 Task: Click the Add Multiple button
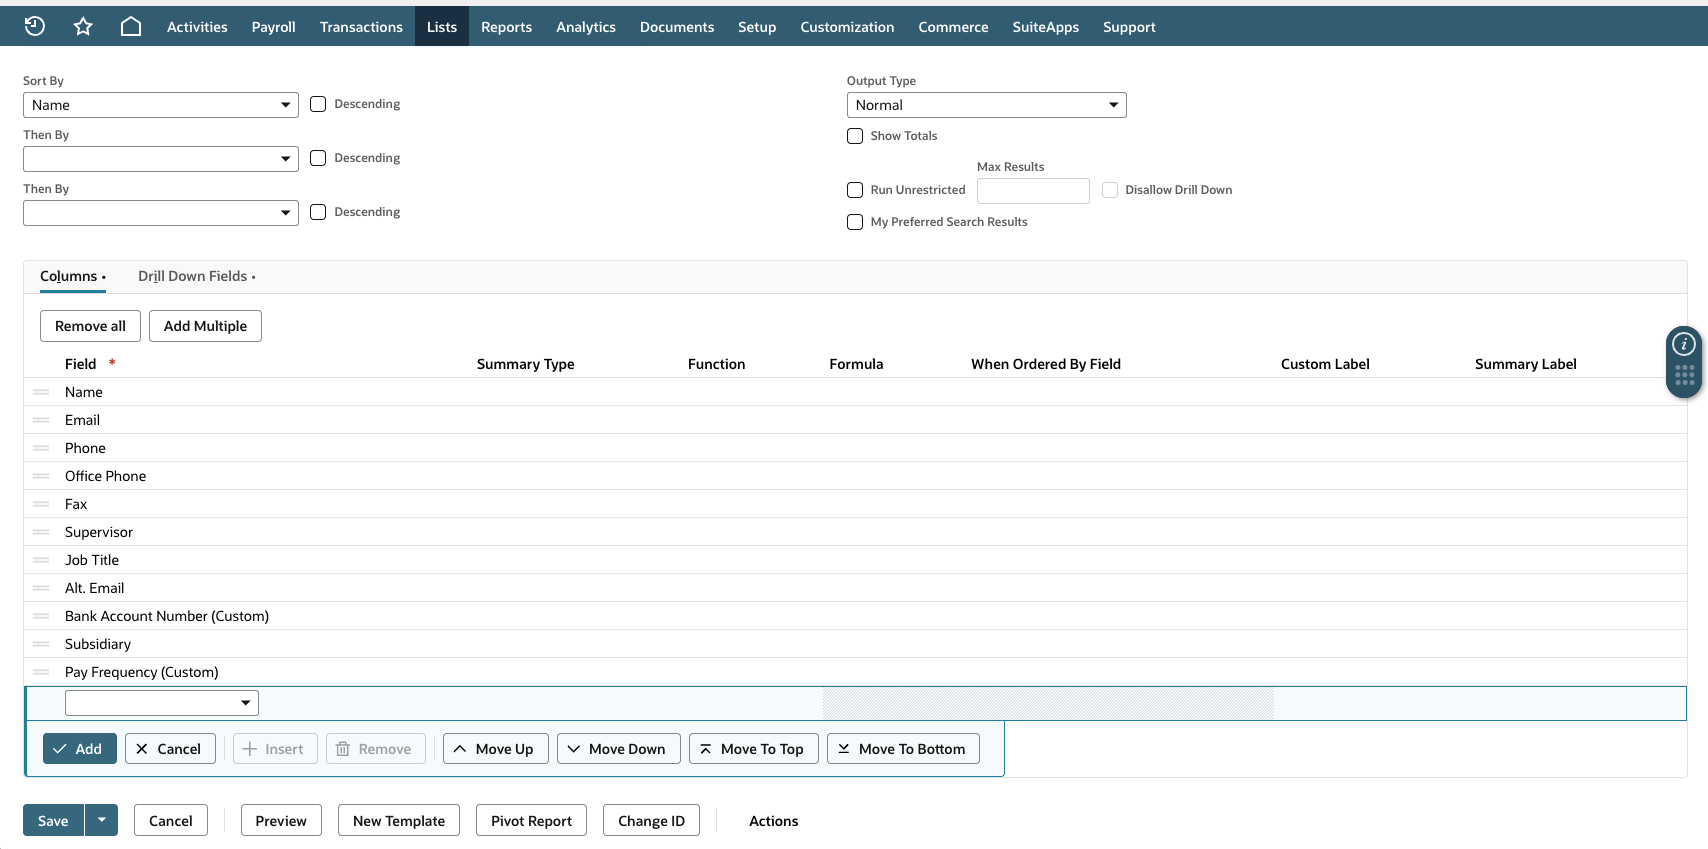[x=205, y=326]
